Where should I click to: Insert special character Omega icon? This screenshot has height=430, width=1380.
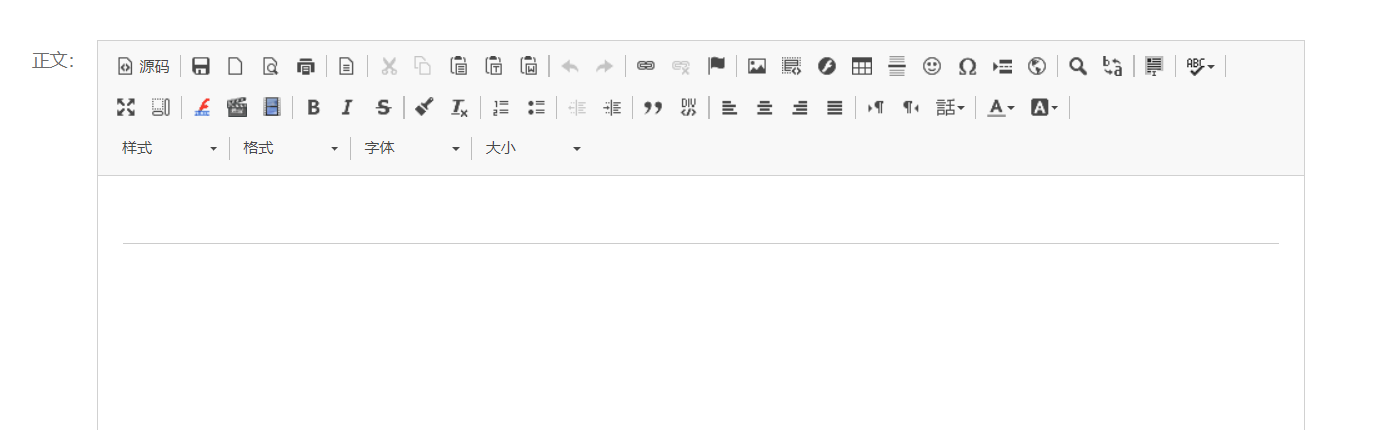[x=967, y=67]
